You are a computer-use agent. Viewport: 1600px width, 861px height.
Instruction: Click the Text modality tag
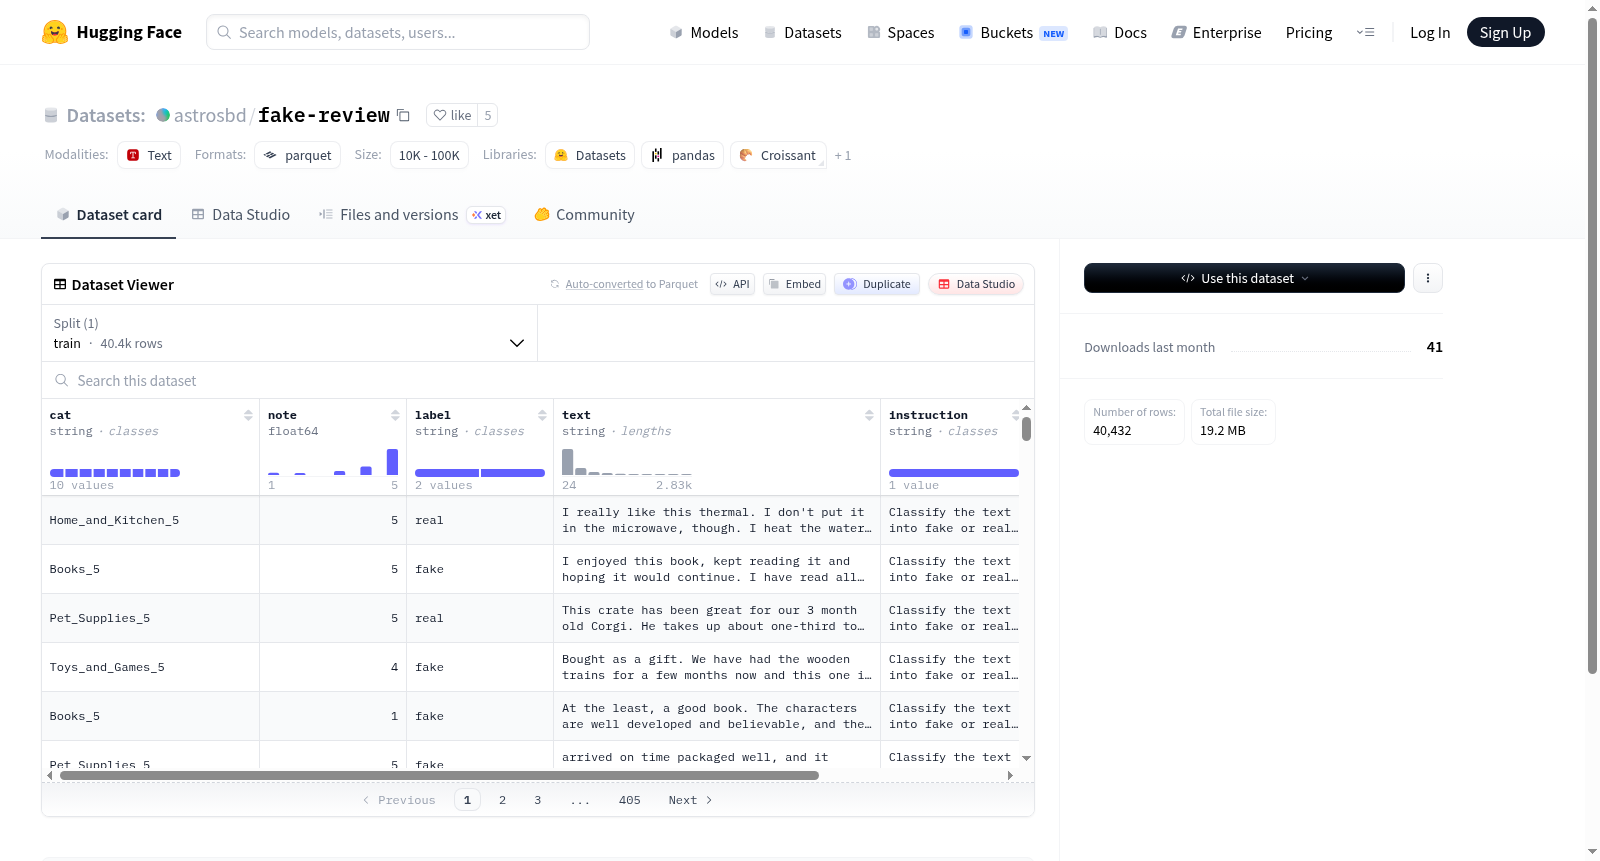tap(149, 155)
